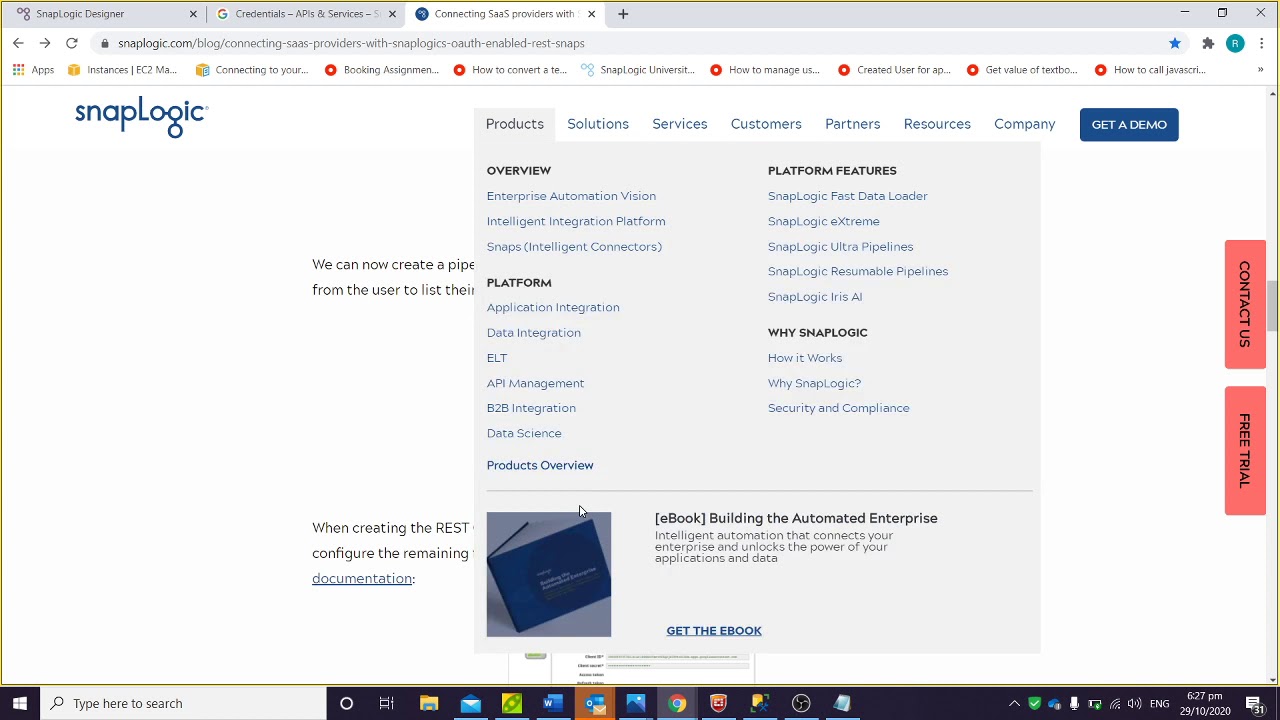Open Task View in the taskbar
1280x720 pixels.
click(387, 703)
